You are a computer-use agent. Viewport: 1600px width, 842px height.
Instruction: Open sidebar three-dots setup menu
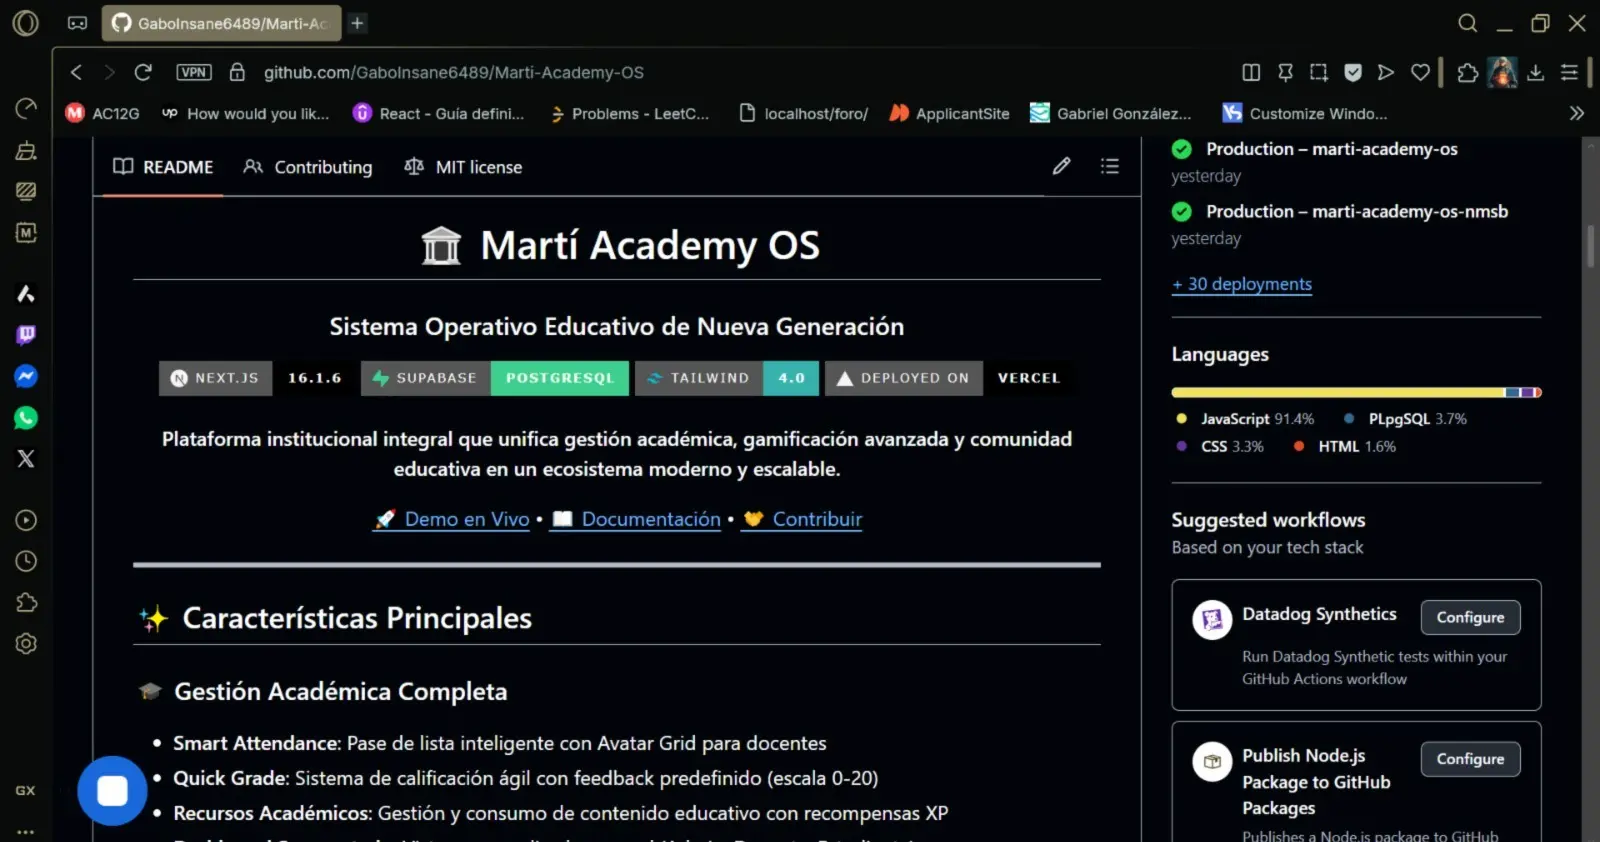26,831
